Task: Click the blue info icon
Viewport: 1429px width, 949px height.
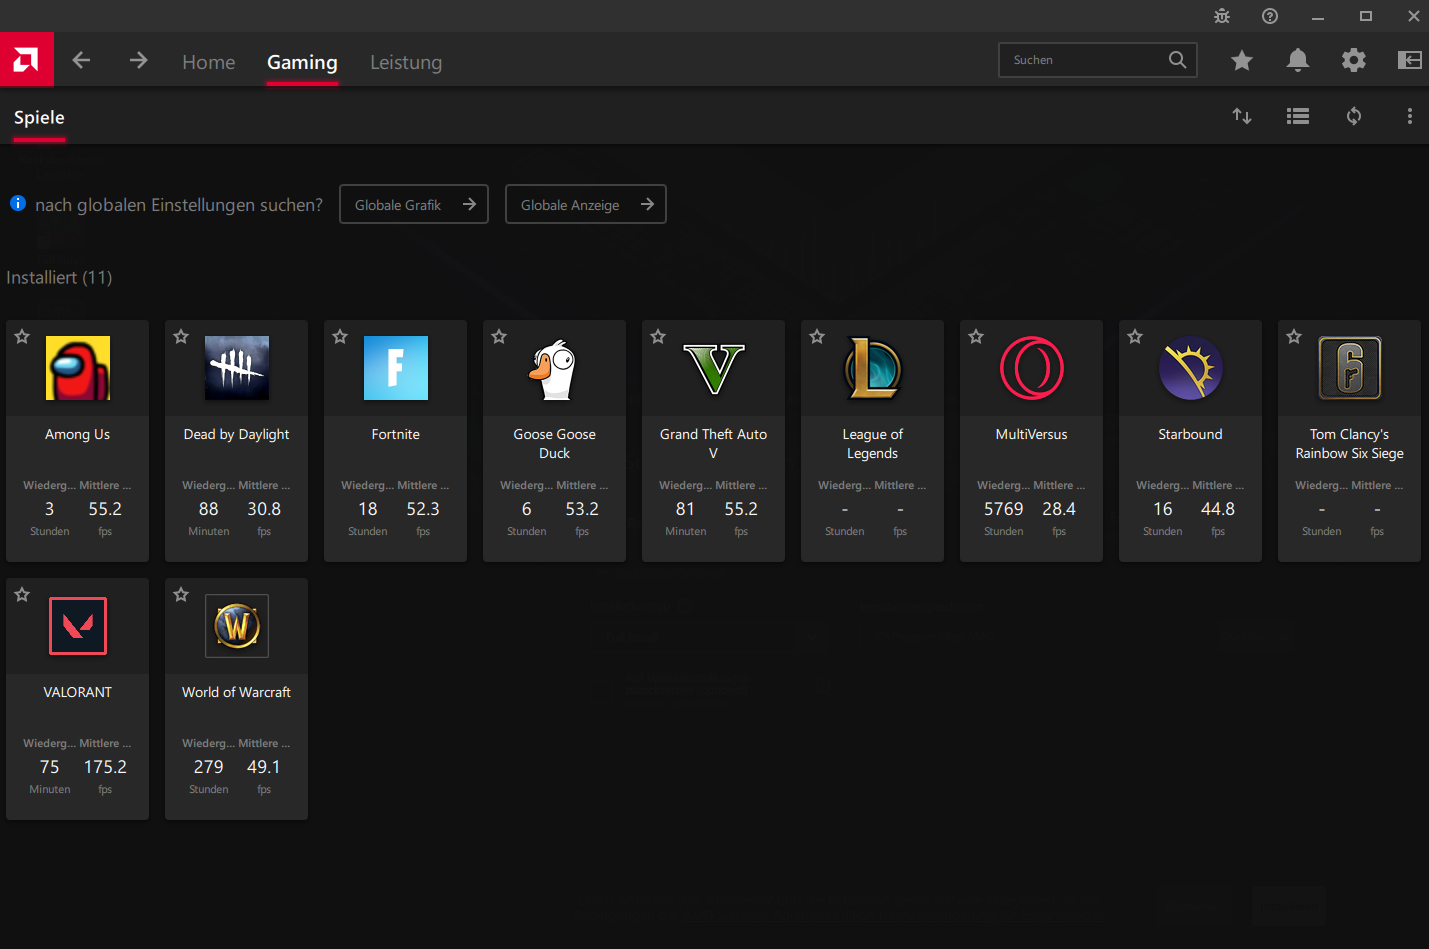Action: [18, 203]
